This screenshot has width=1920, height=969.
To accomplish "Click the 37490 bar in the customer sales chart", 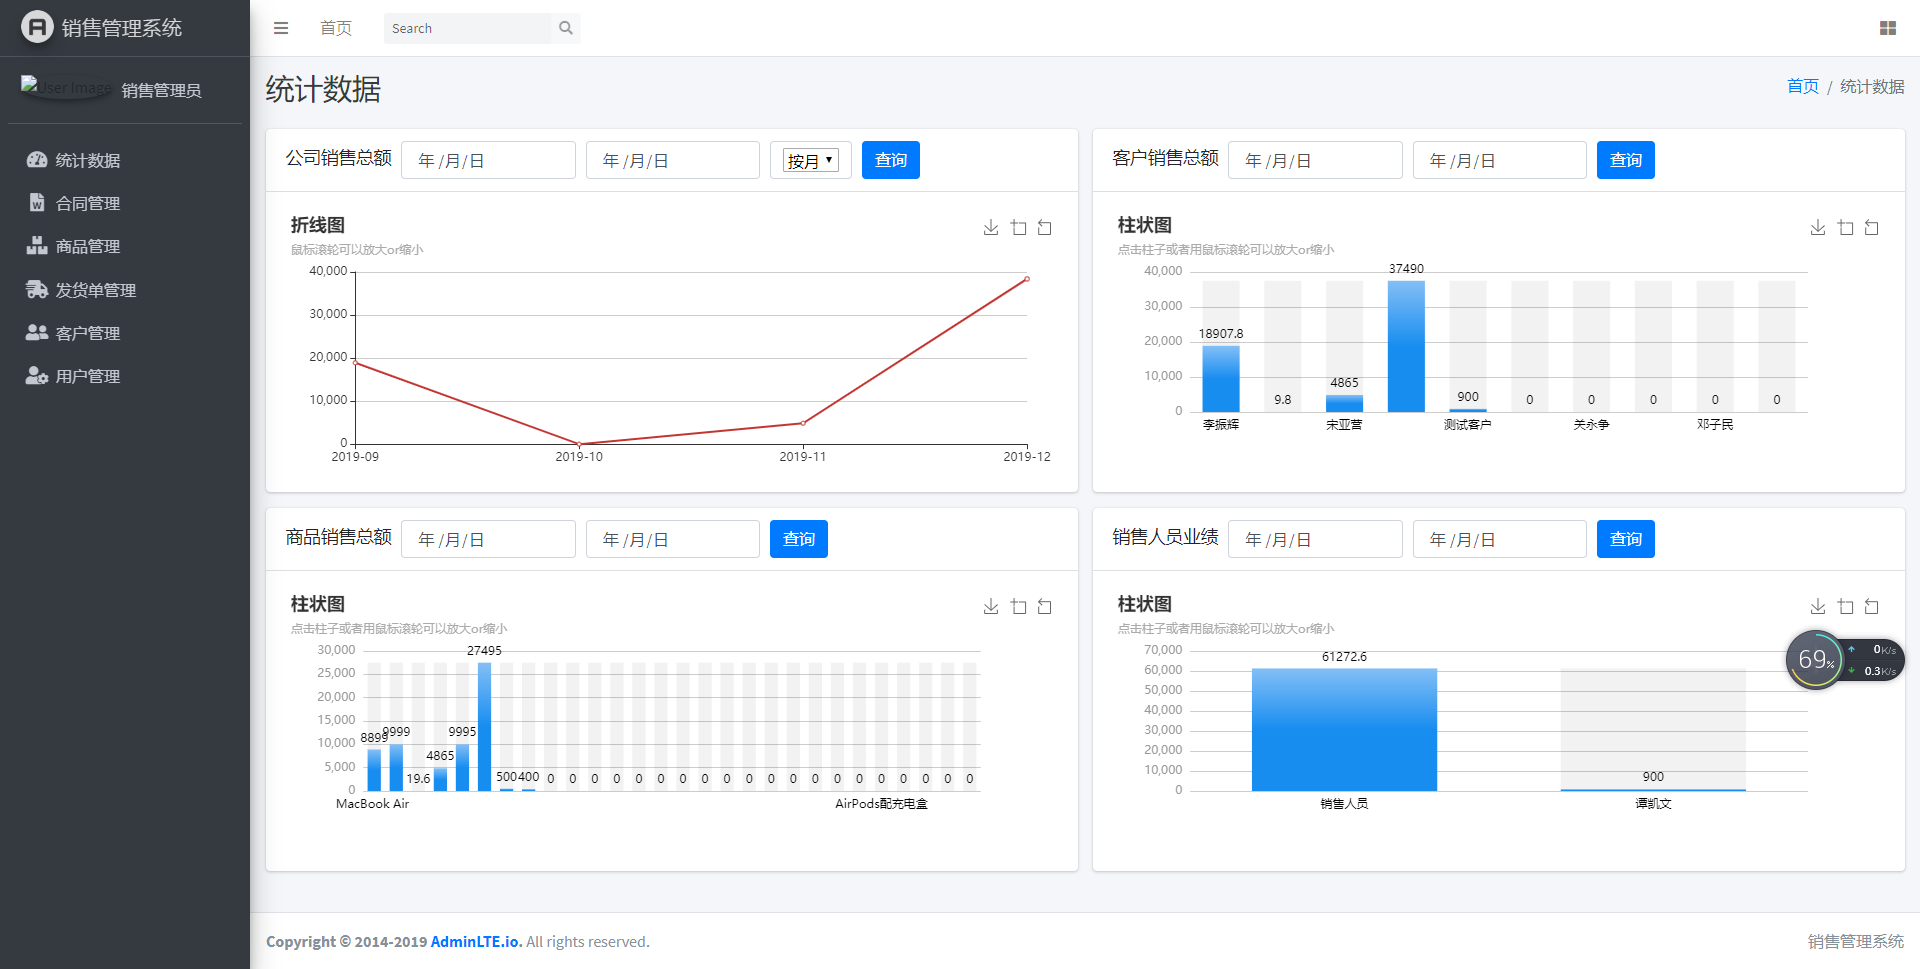I will pyautogui.click(x=1406, y=345).
